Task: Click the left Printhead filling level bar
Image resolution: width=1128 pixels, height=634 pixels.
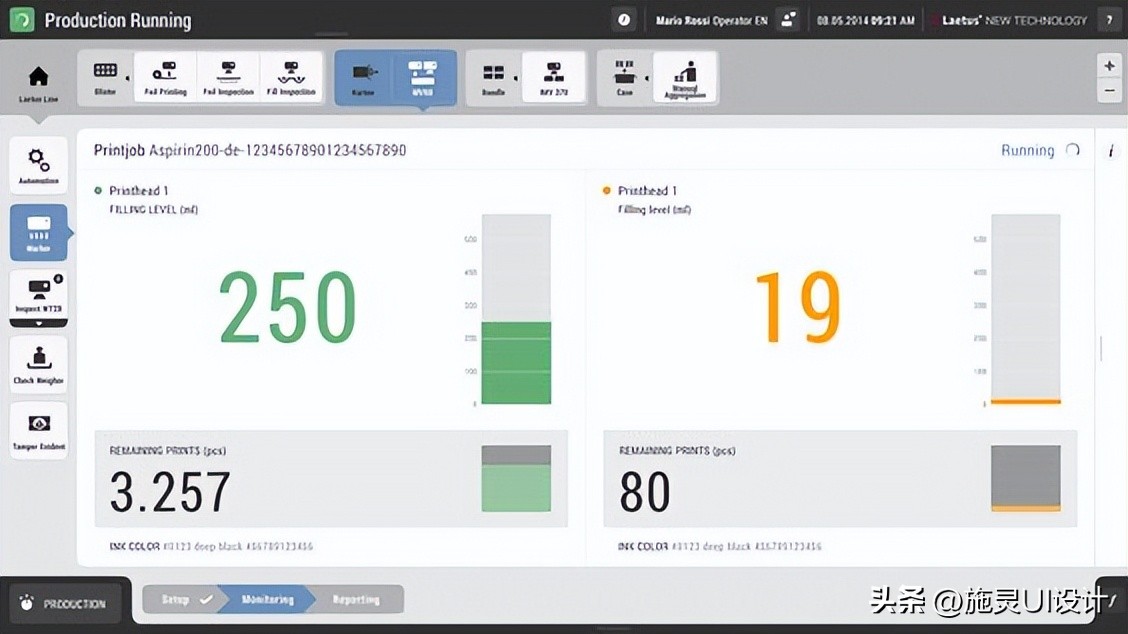Action: tap(516, 310)
